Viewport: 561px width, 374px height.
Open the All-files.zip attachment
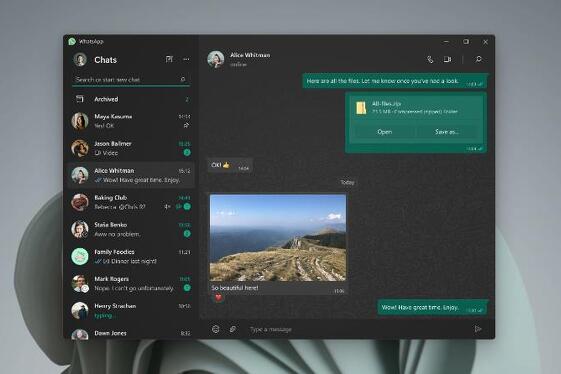[384, 132]
